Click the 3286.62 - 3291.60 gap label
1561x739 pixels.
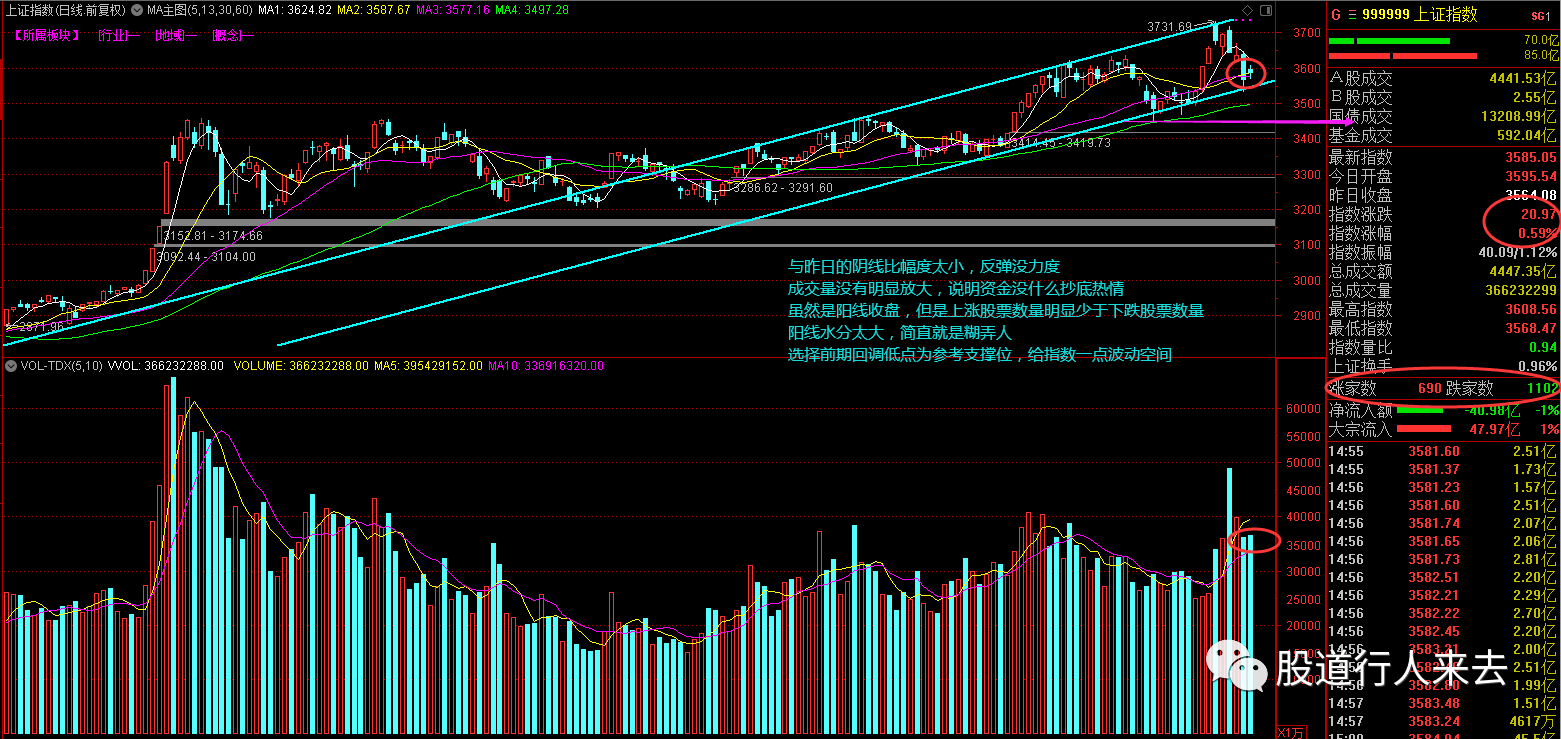click(782, 187)
